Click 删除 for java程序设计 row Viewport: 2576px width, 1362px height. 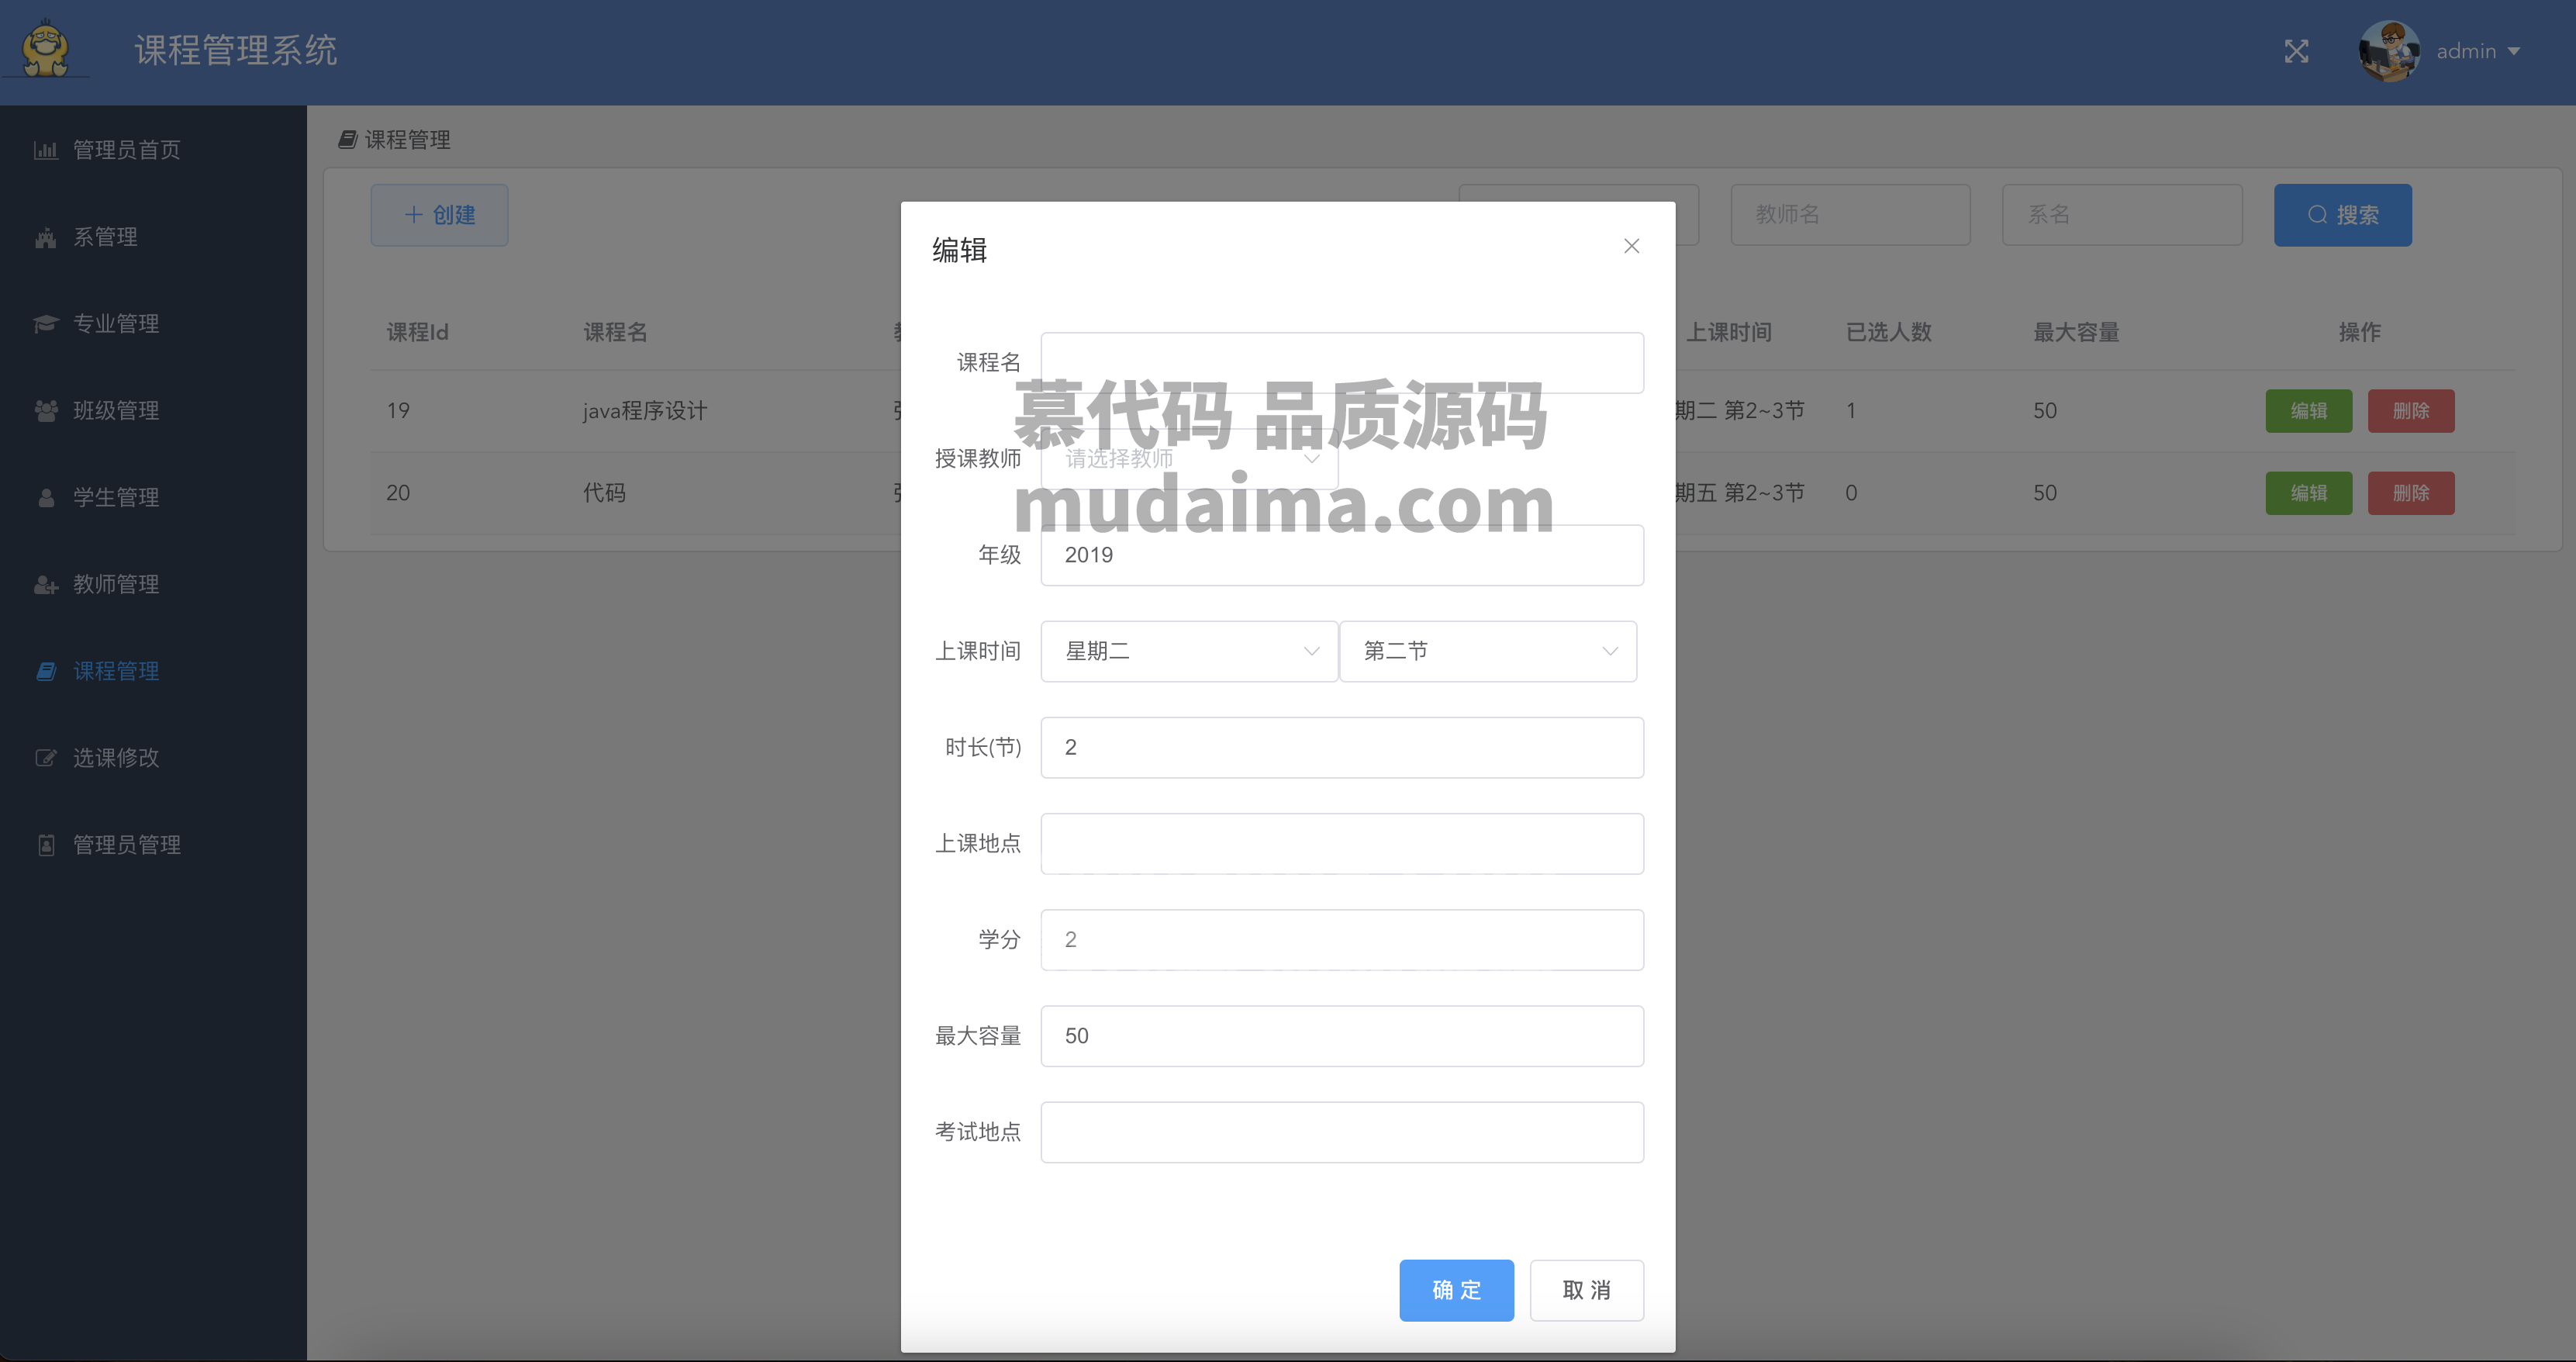[2410, 411]
